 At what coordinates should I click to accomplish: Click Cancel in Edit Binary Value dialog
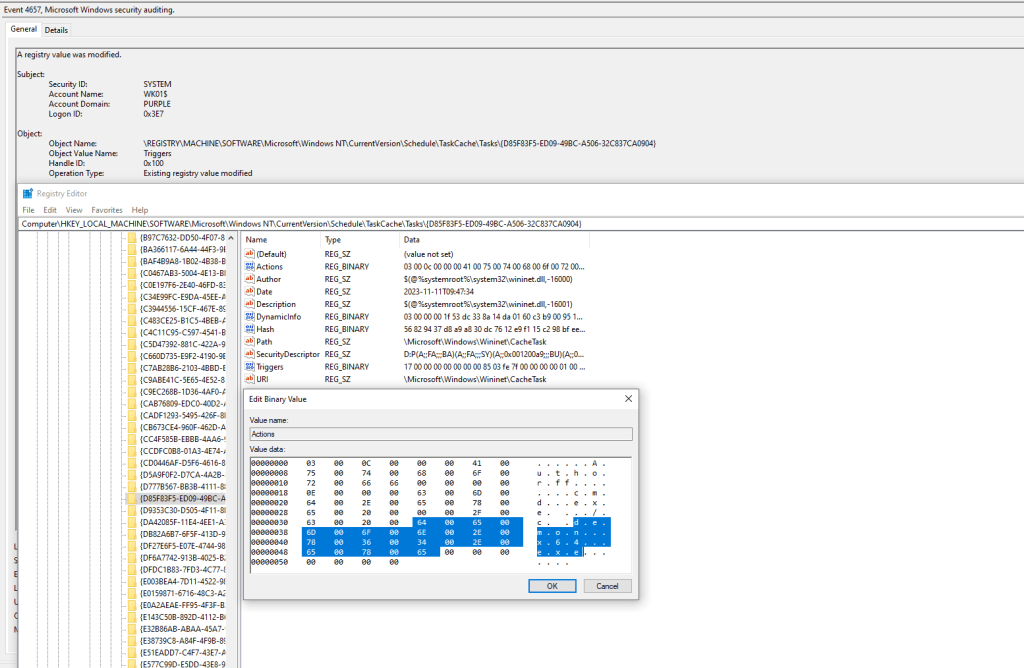tap(607, 586)
